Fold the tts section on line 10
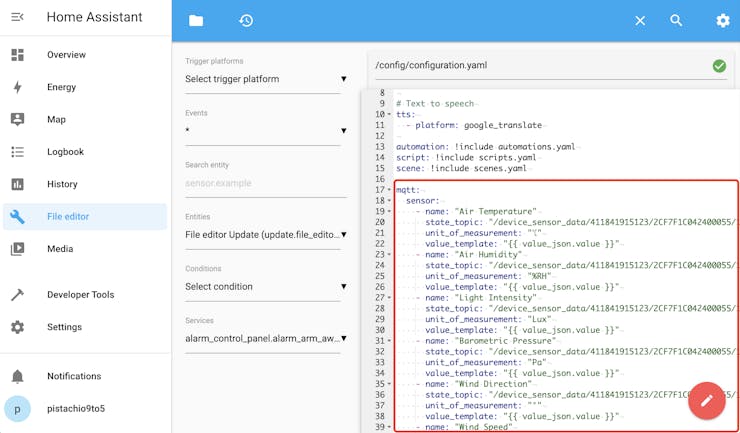Viewport: 740px width, 433px height. click(390, 115)
